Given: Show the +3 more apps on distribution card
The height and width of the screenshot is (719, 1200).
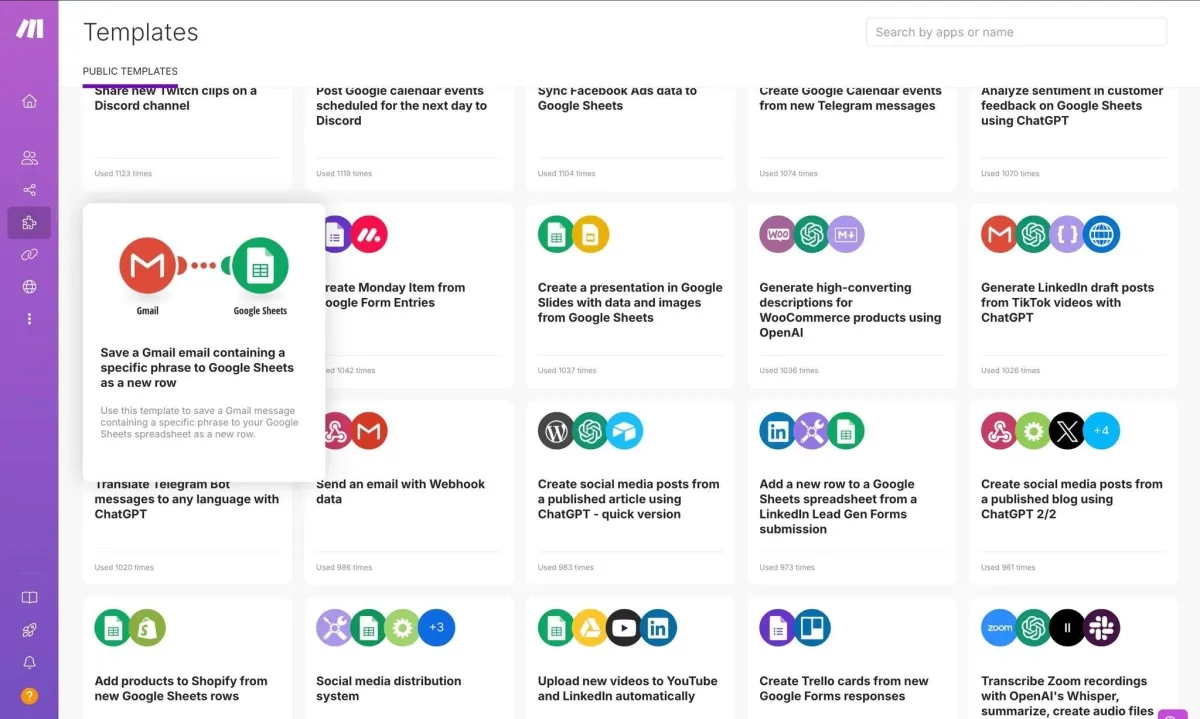Looking at the screenshot, I should [437, 628].
